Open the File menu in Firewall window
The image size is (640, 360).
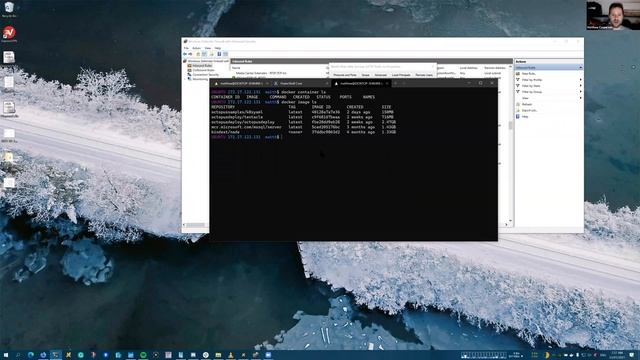tap(186, 48)
